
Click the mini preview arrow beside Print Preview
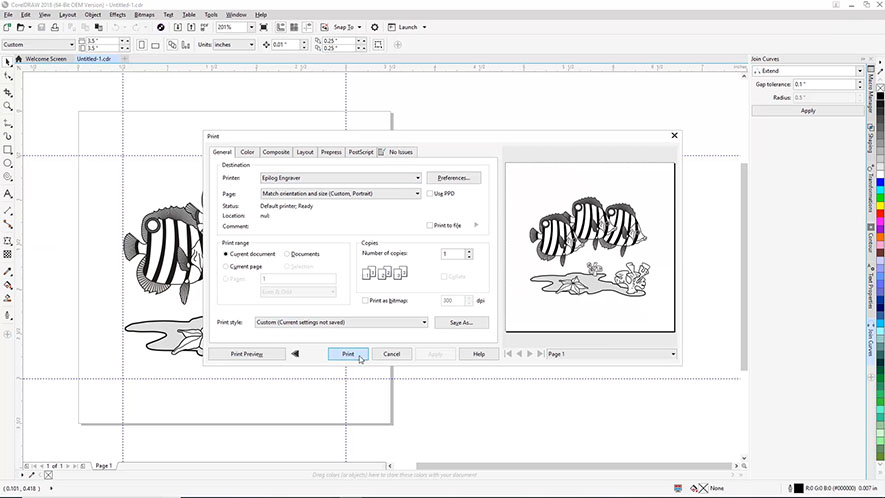coord(295,354)
